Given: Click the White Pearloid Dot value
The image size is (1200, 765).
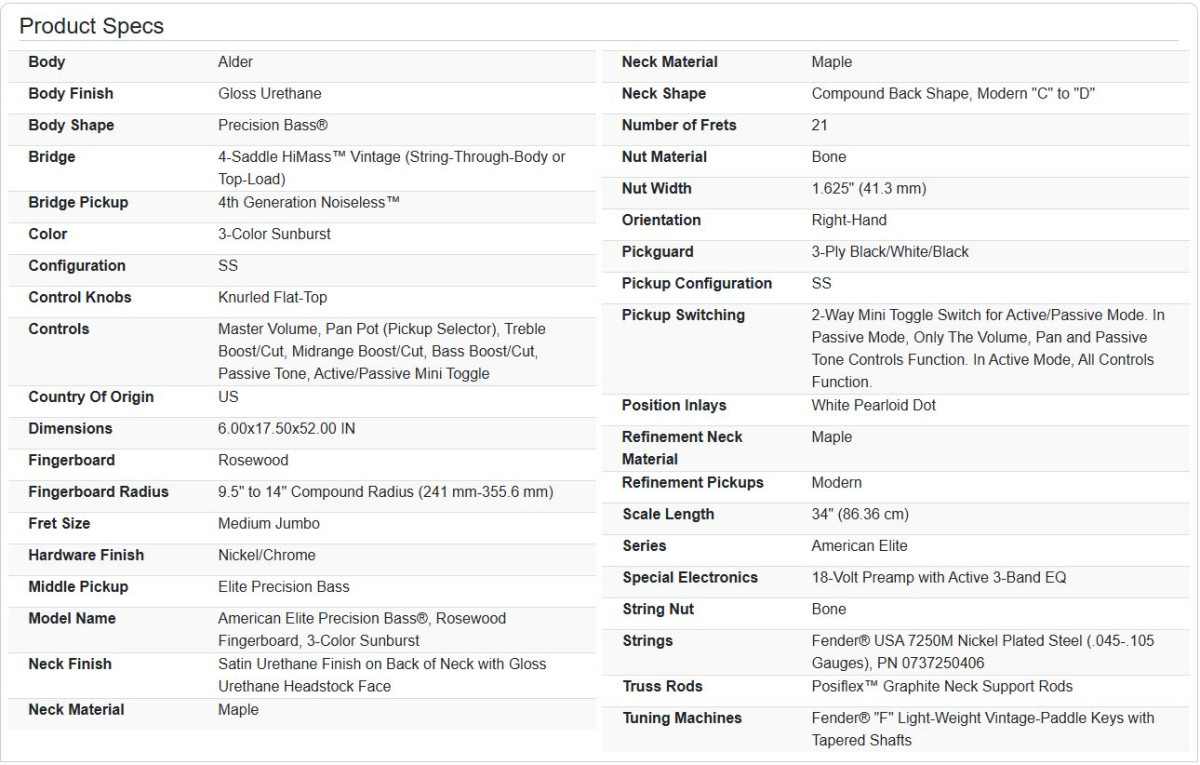Looking at the screenshot, I should point(874,406).
